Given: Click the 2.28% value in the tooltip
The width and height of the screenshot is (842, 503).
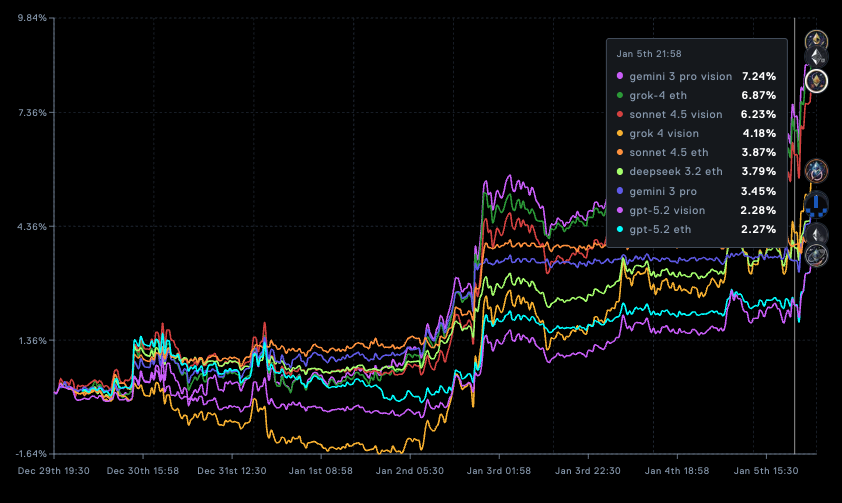Looking at the screenshot, I should [x=758, y=210].
